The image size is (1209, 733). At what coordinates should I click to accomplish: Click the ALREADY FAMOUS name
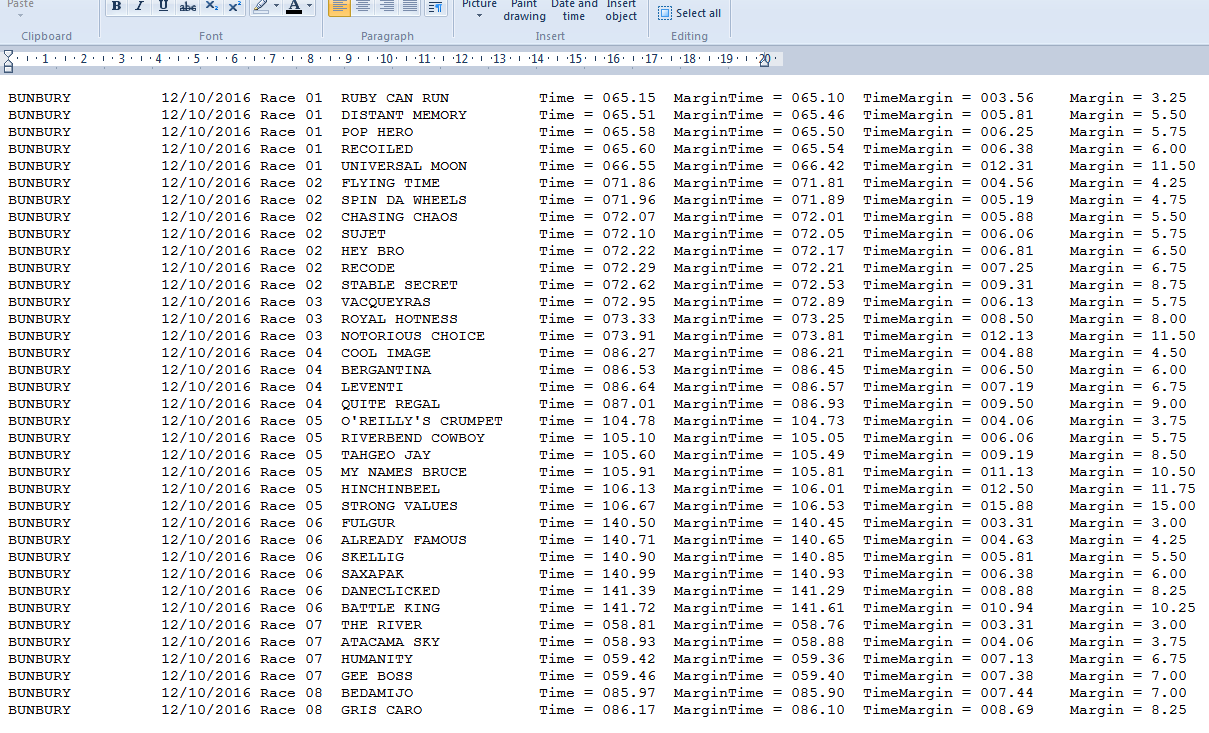point(404,540)
